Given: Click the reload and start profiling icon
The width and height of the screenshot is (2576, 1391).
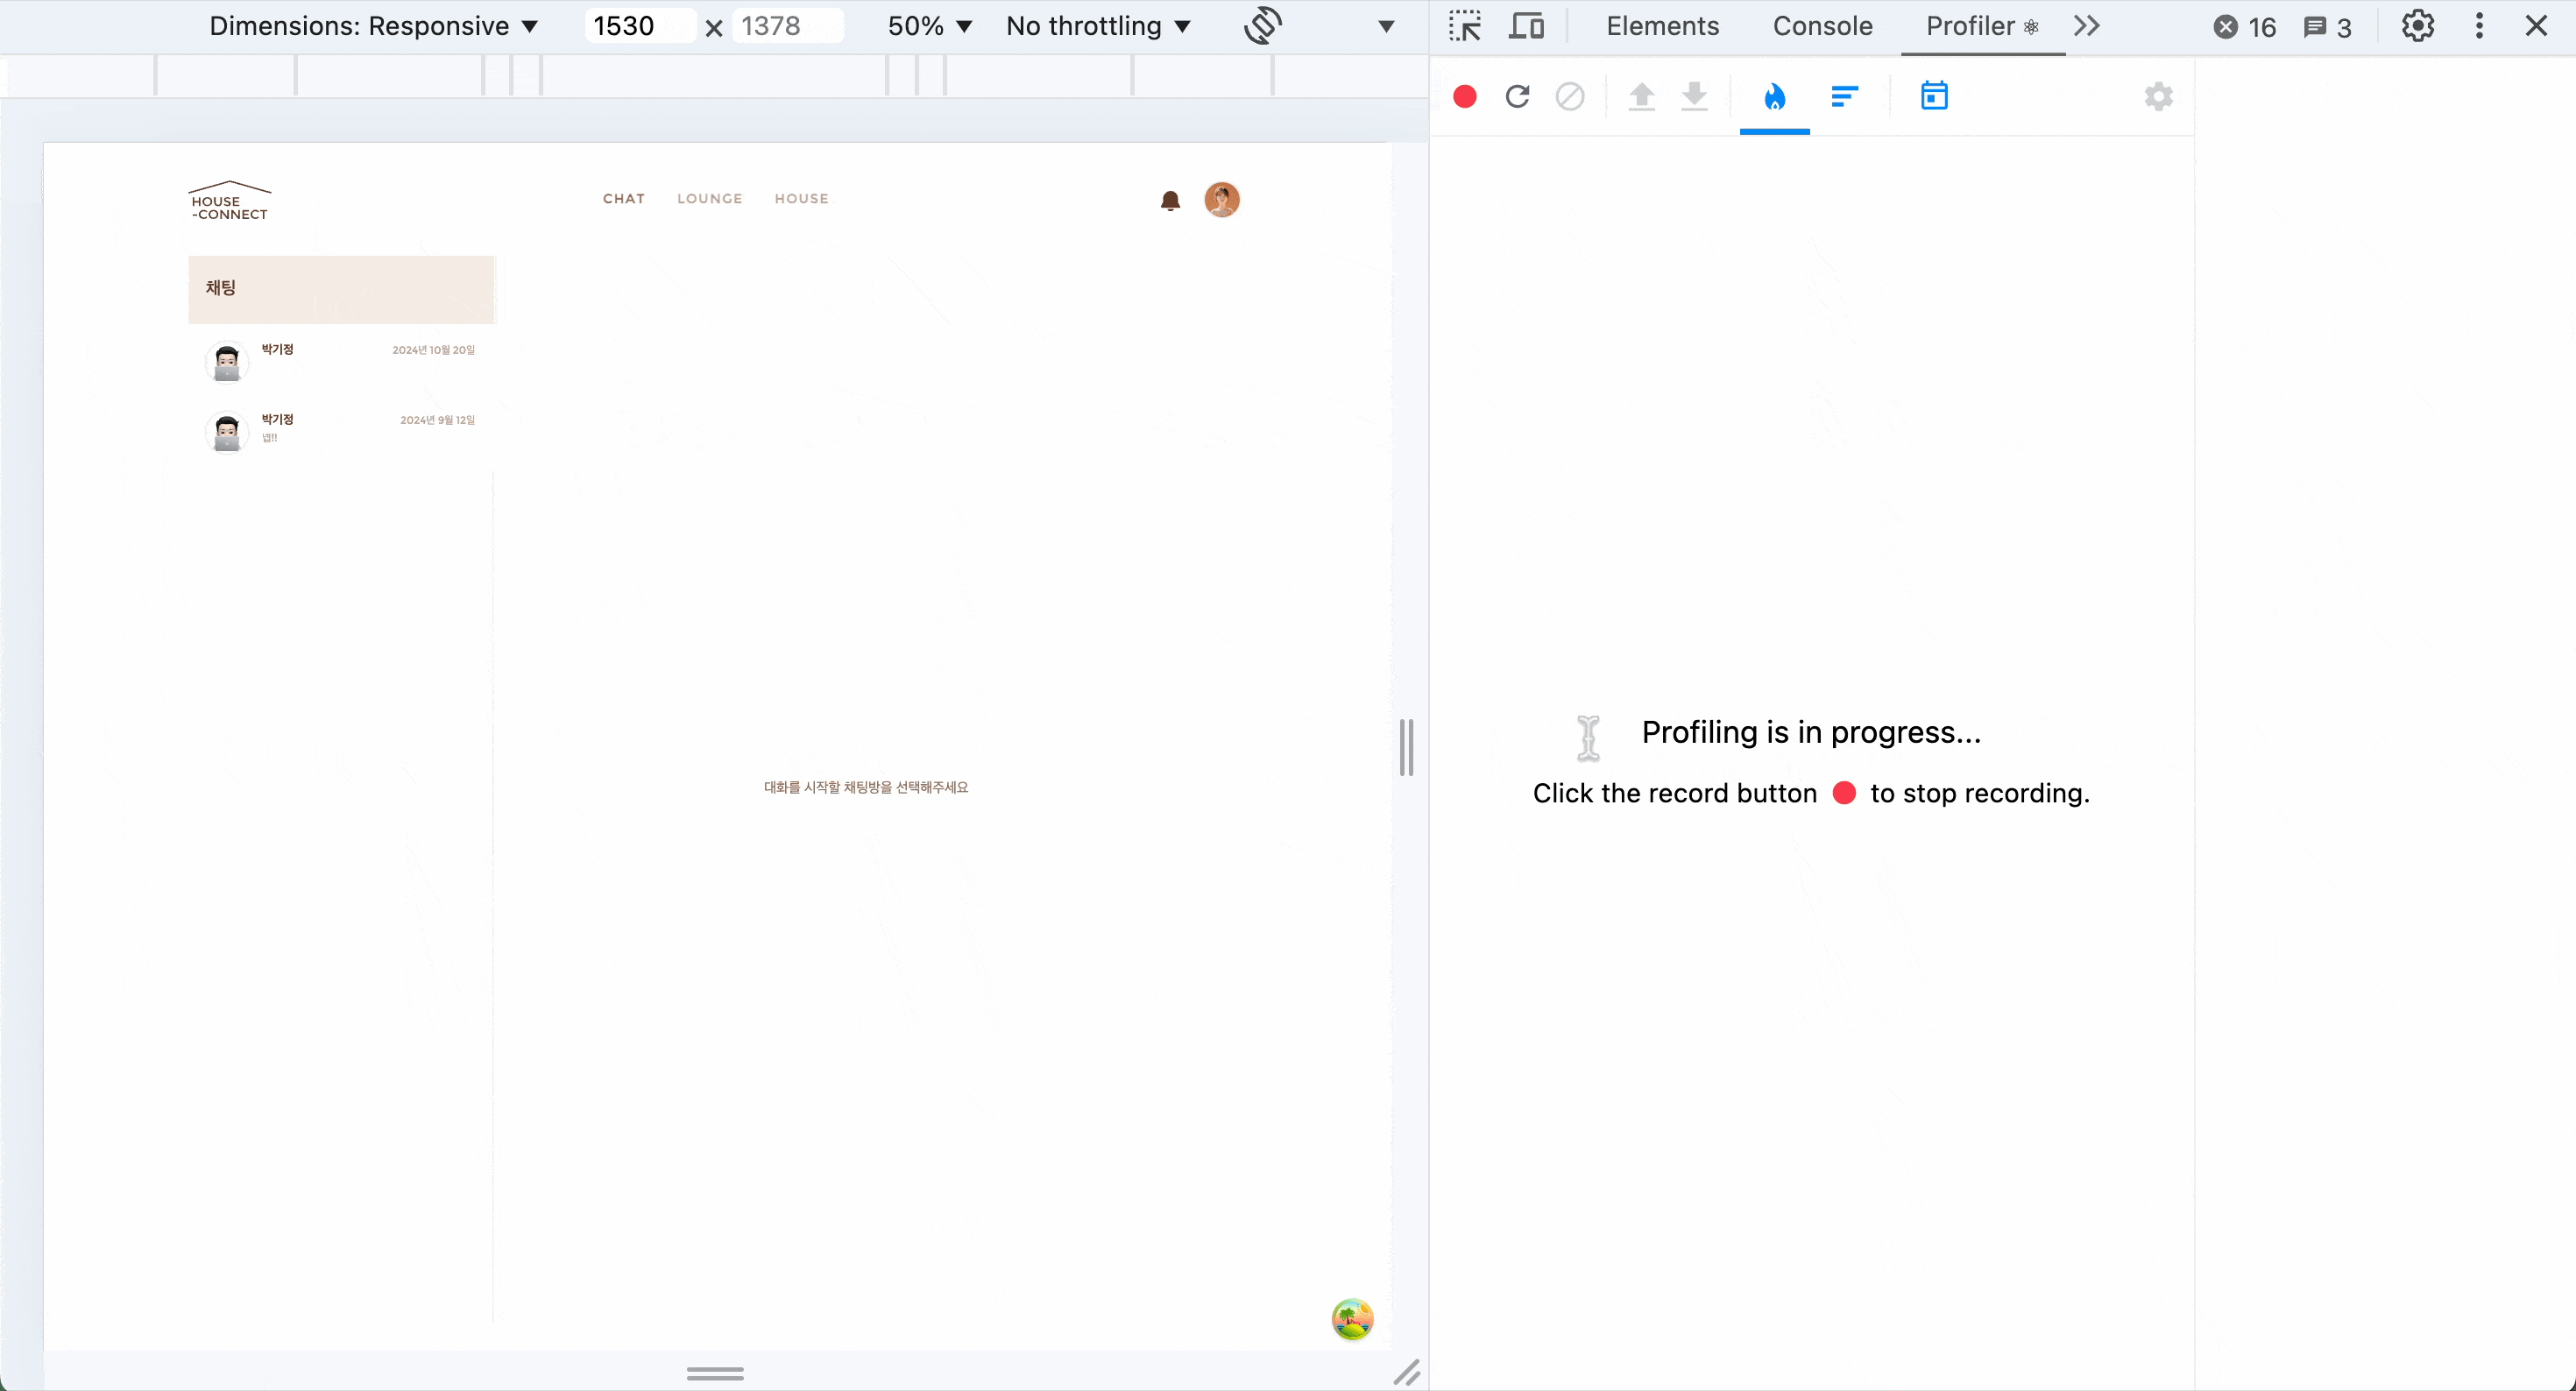Looking at the screenshot, I should point(1517,97).
